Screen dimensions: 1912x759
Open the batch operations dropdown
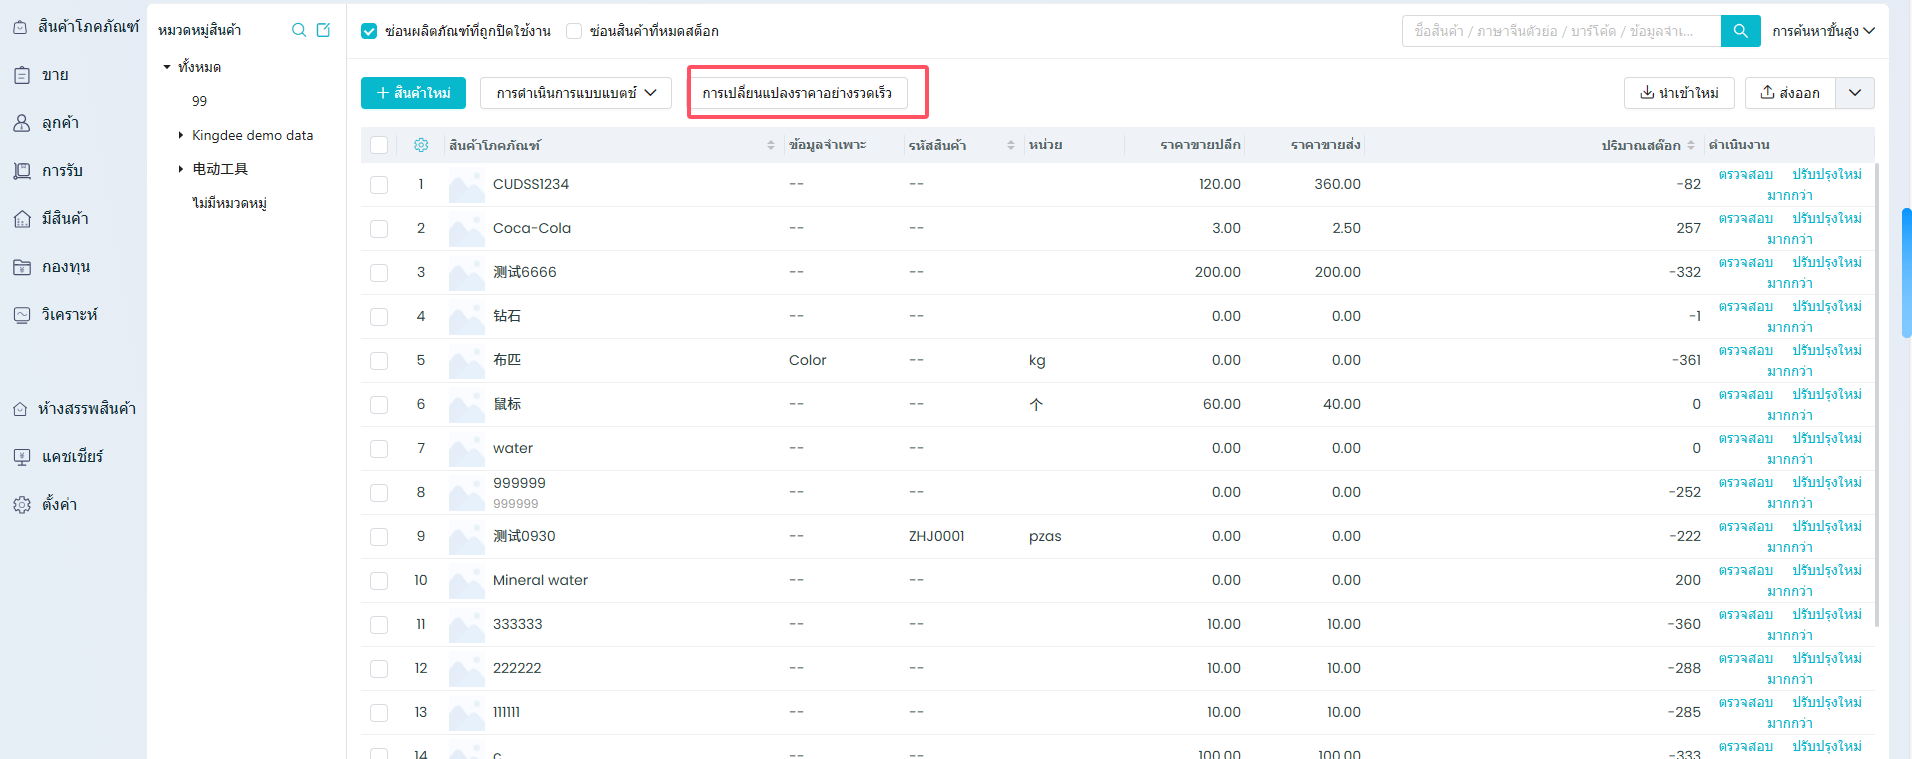576,93
